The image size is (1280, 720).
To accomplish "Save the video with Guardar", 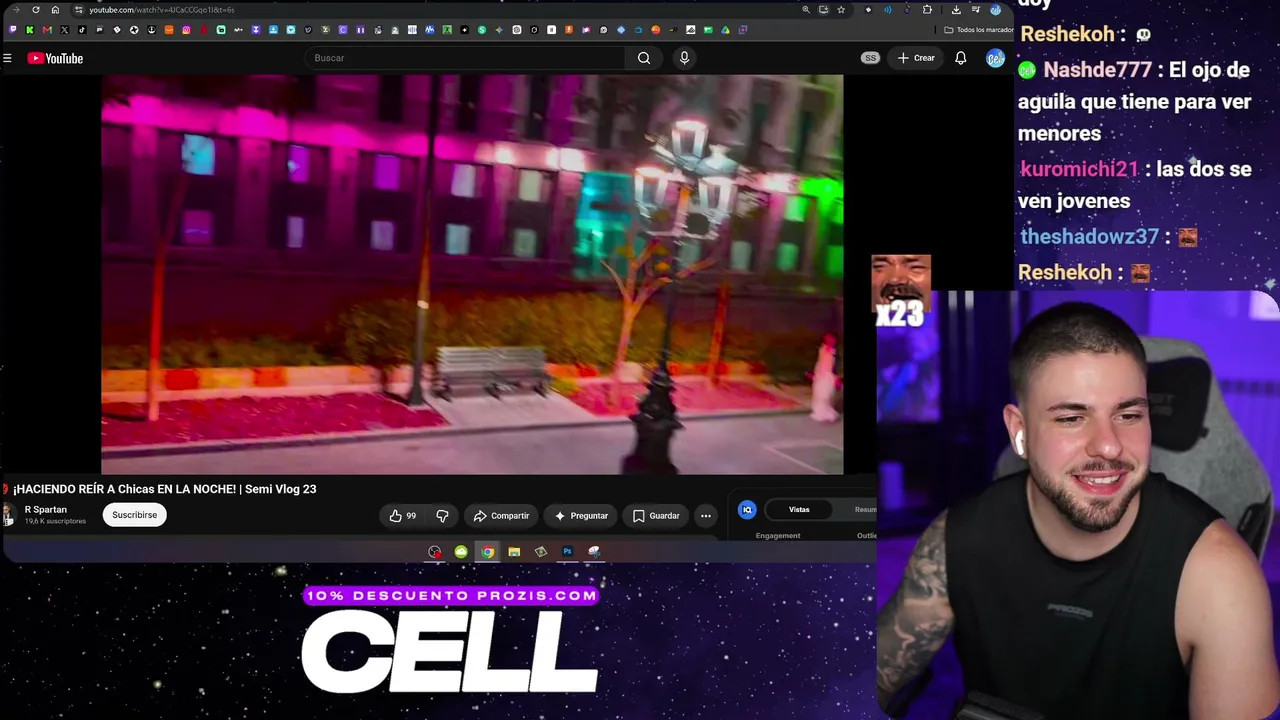I will (x=656, y=516).
